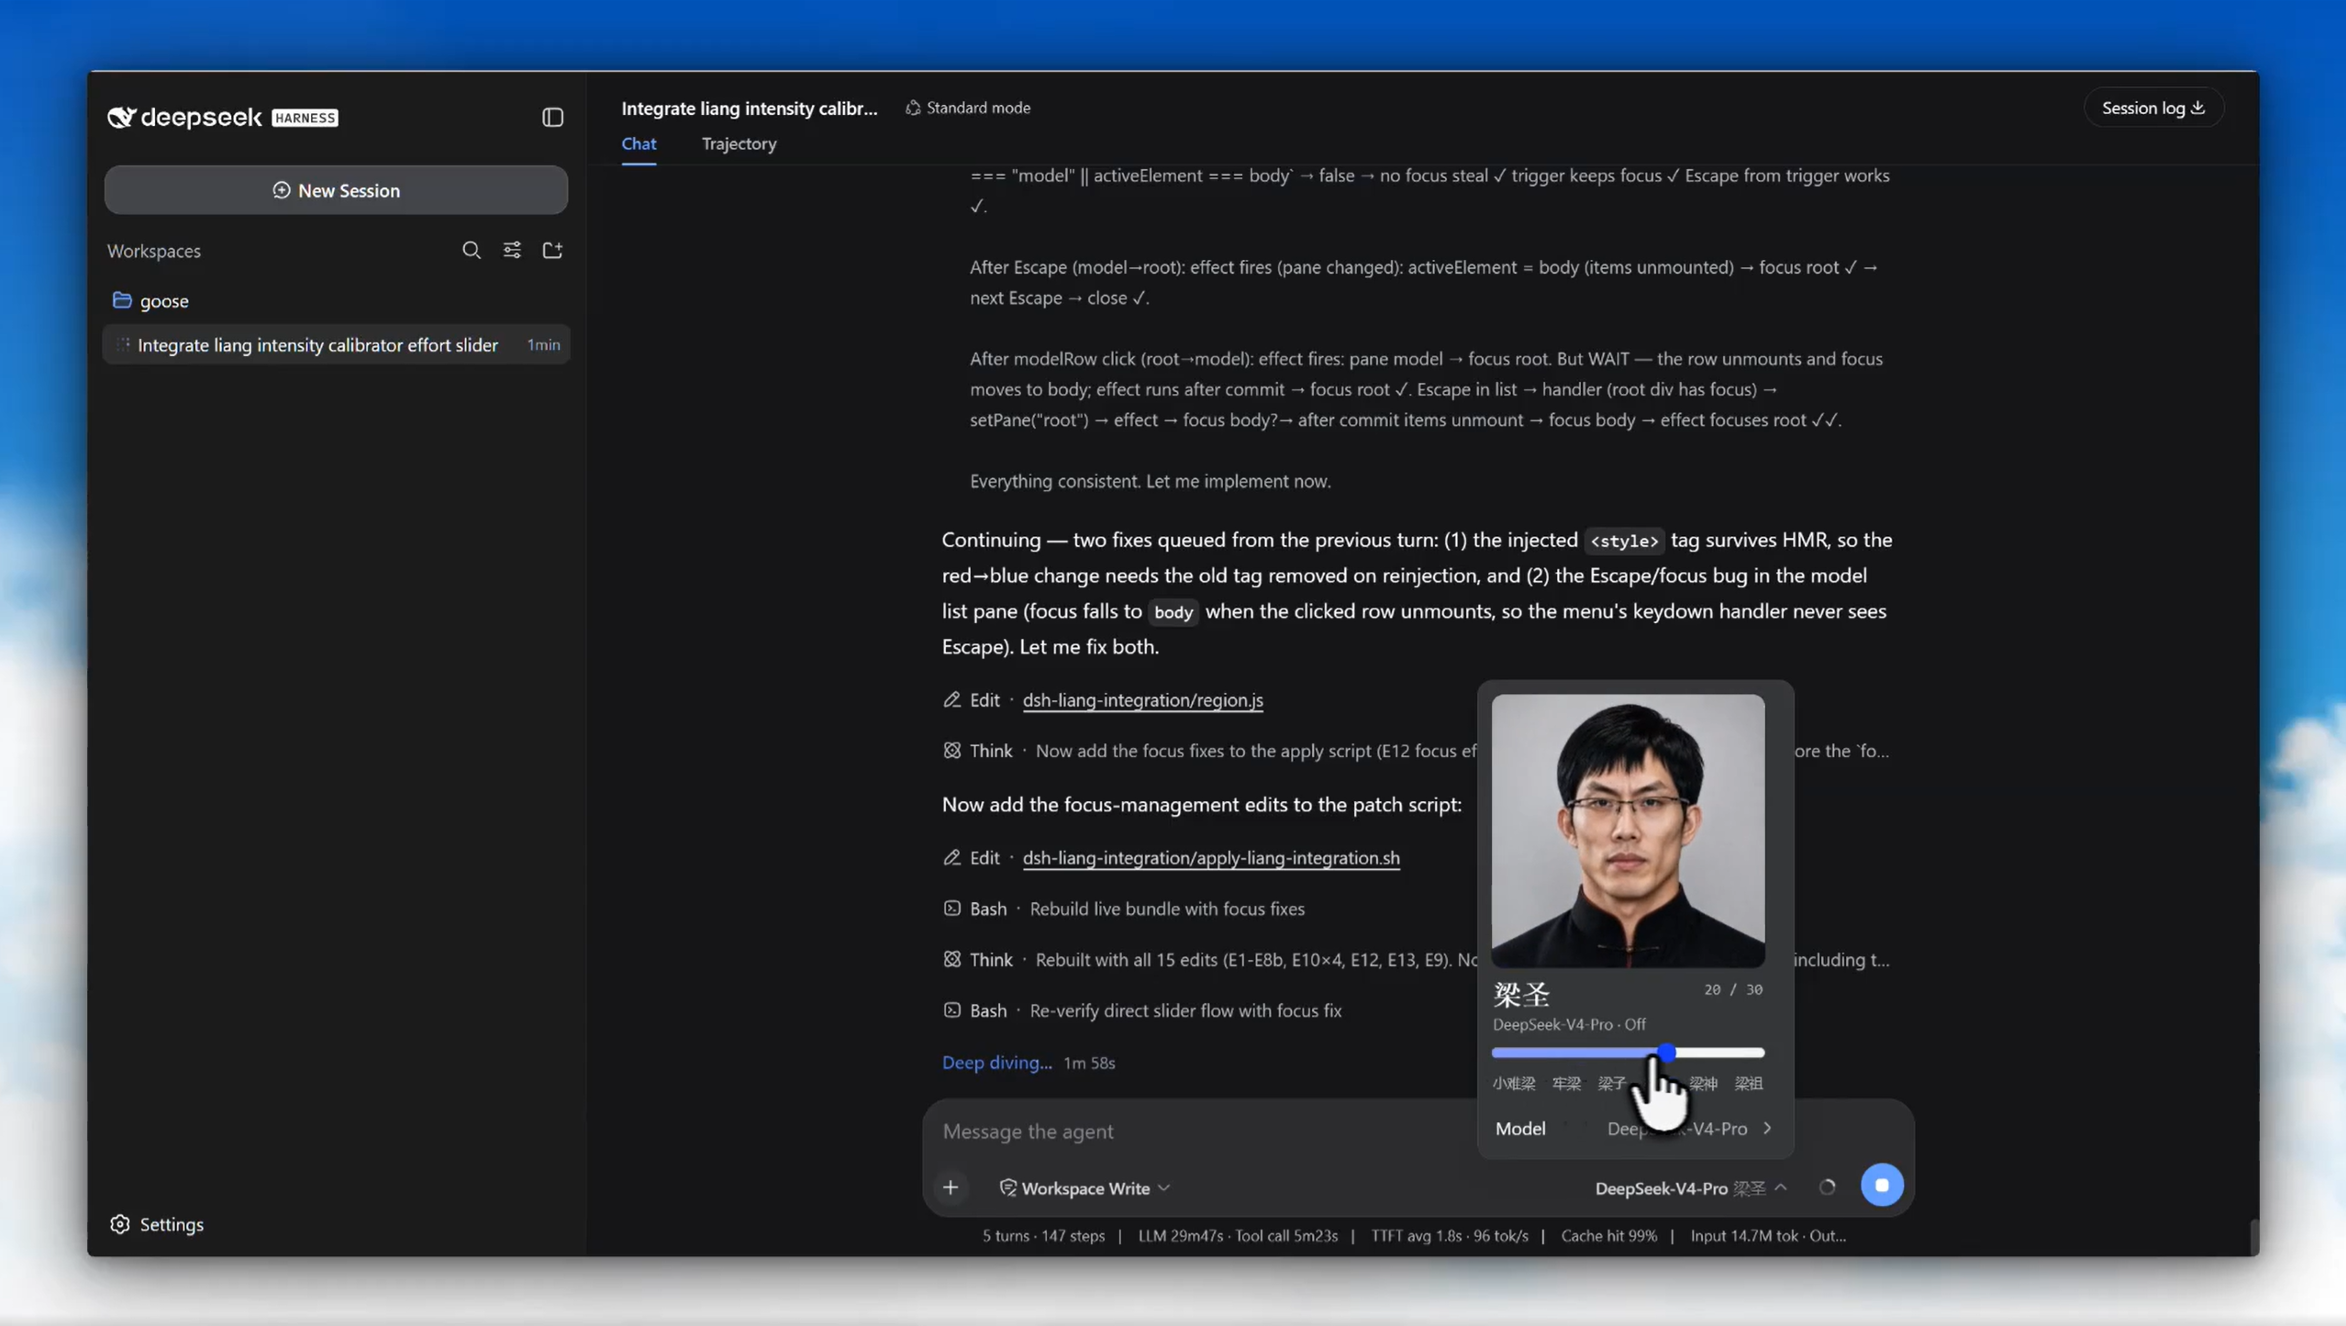Select the 梁神 effort level label

[1703, 1084]
